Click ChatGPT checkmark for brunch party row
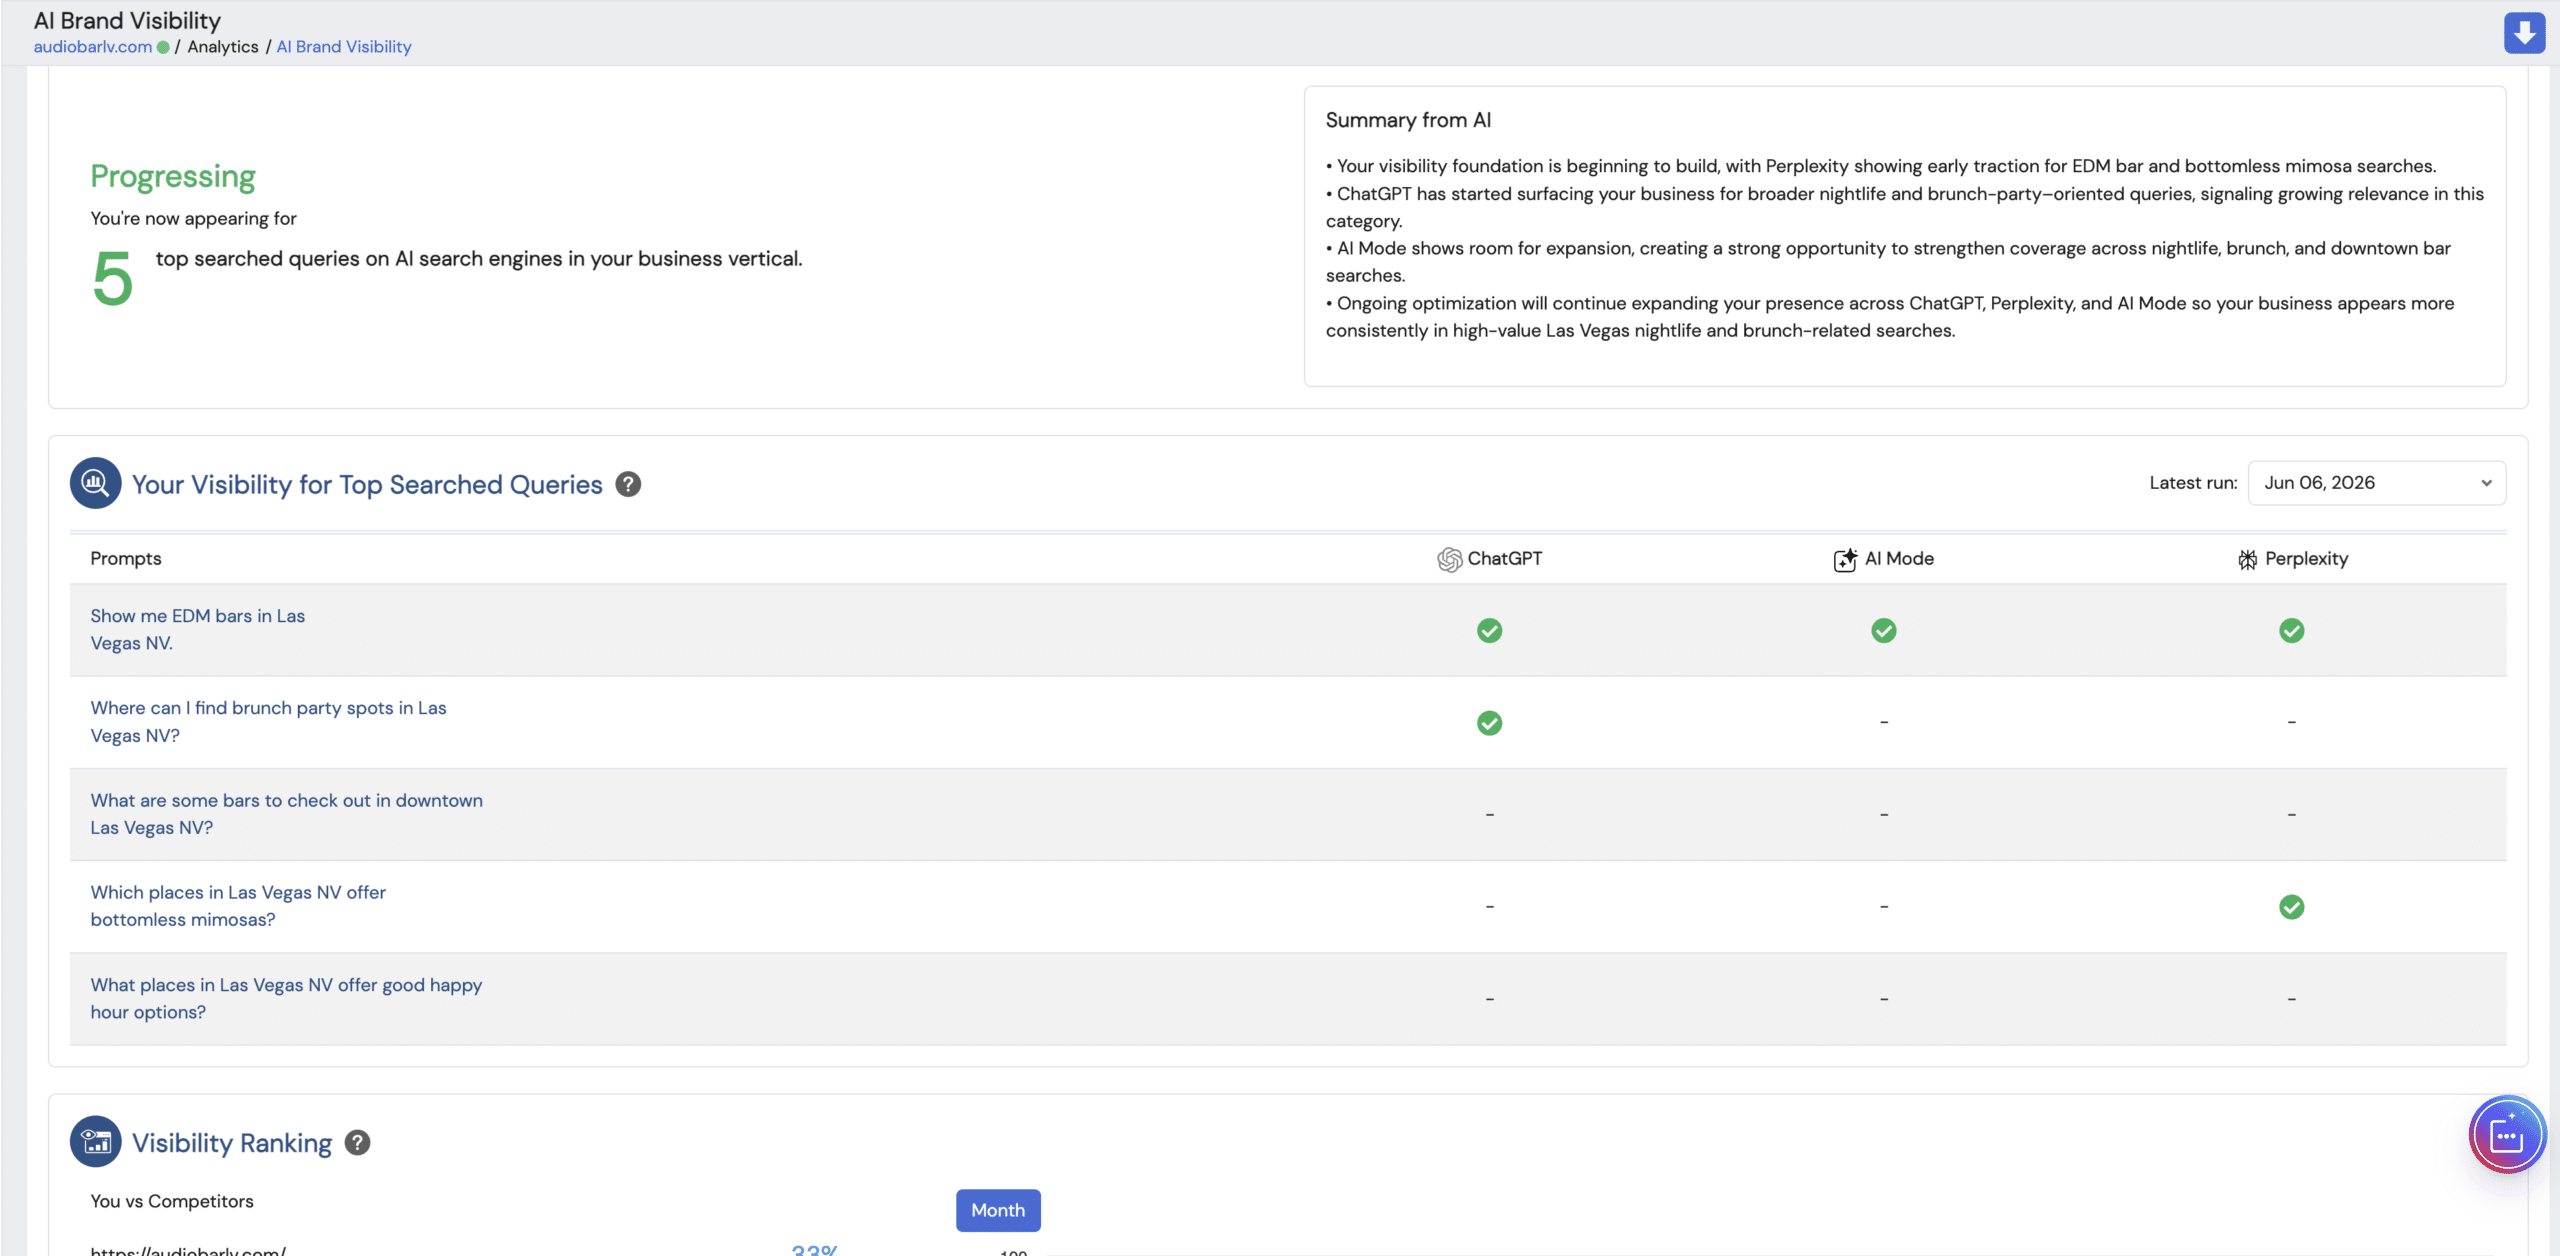The image size is (2560, 1256). (1489, 723)
